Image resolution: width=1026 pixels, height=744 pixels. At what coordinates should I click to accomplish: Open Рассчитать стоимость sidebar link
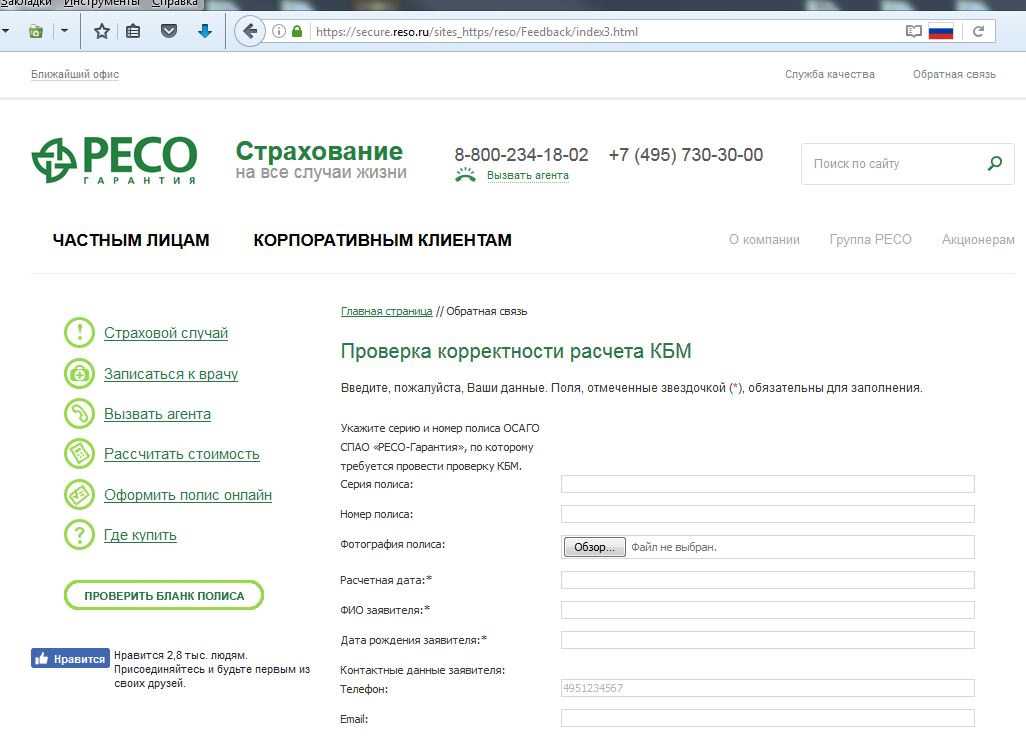(x=181, y=453)
